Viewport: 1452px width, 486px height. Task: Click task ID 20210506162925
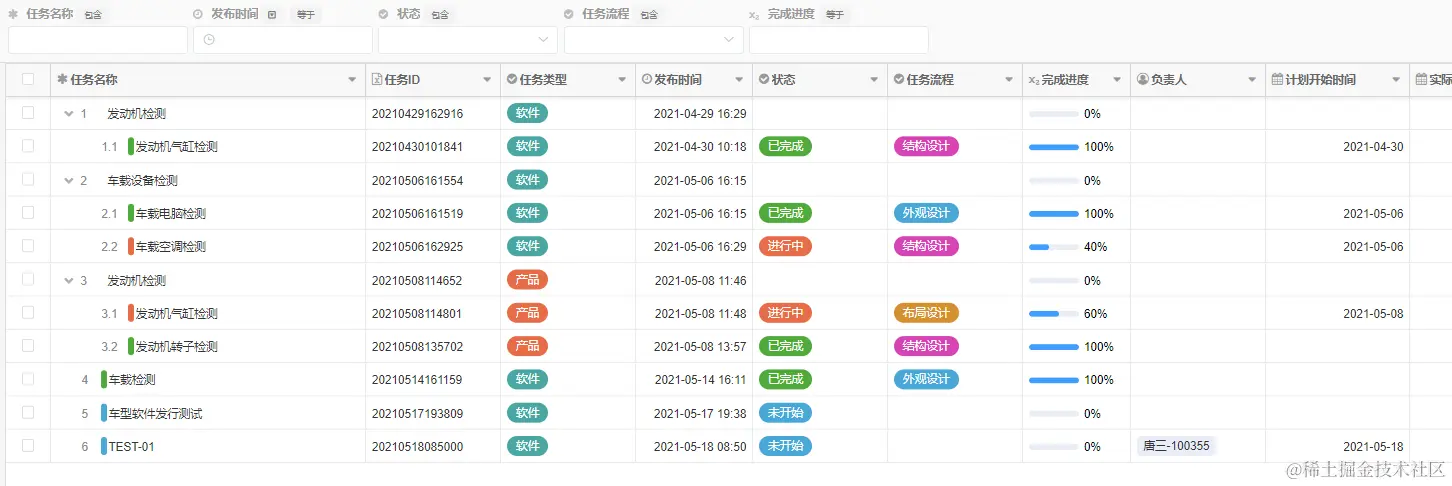pos(417,247)
